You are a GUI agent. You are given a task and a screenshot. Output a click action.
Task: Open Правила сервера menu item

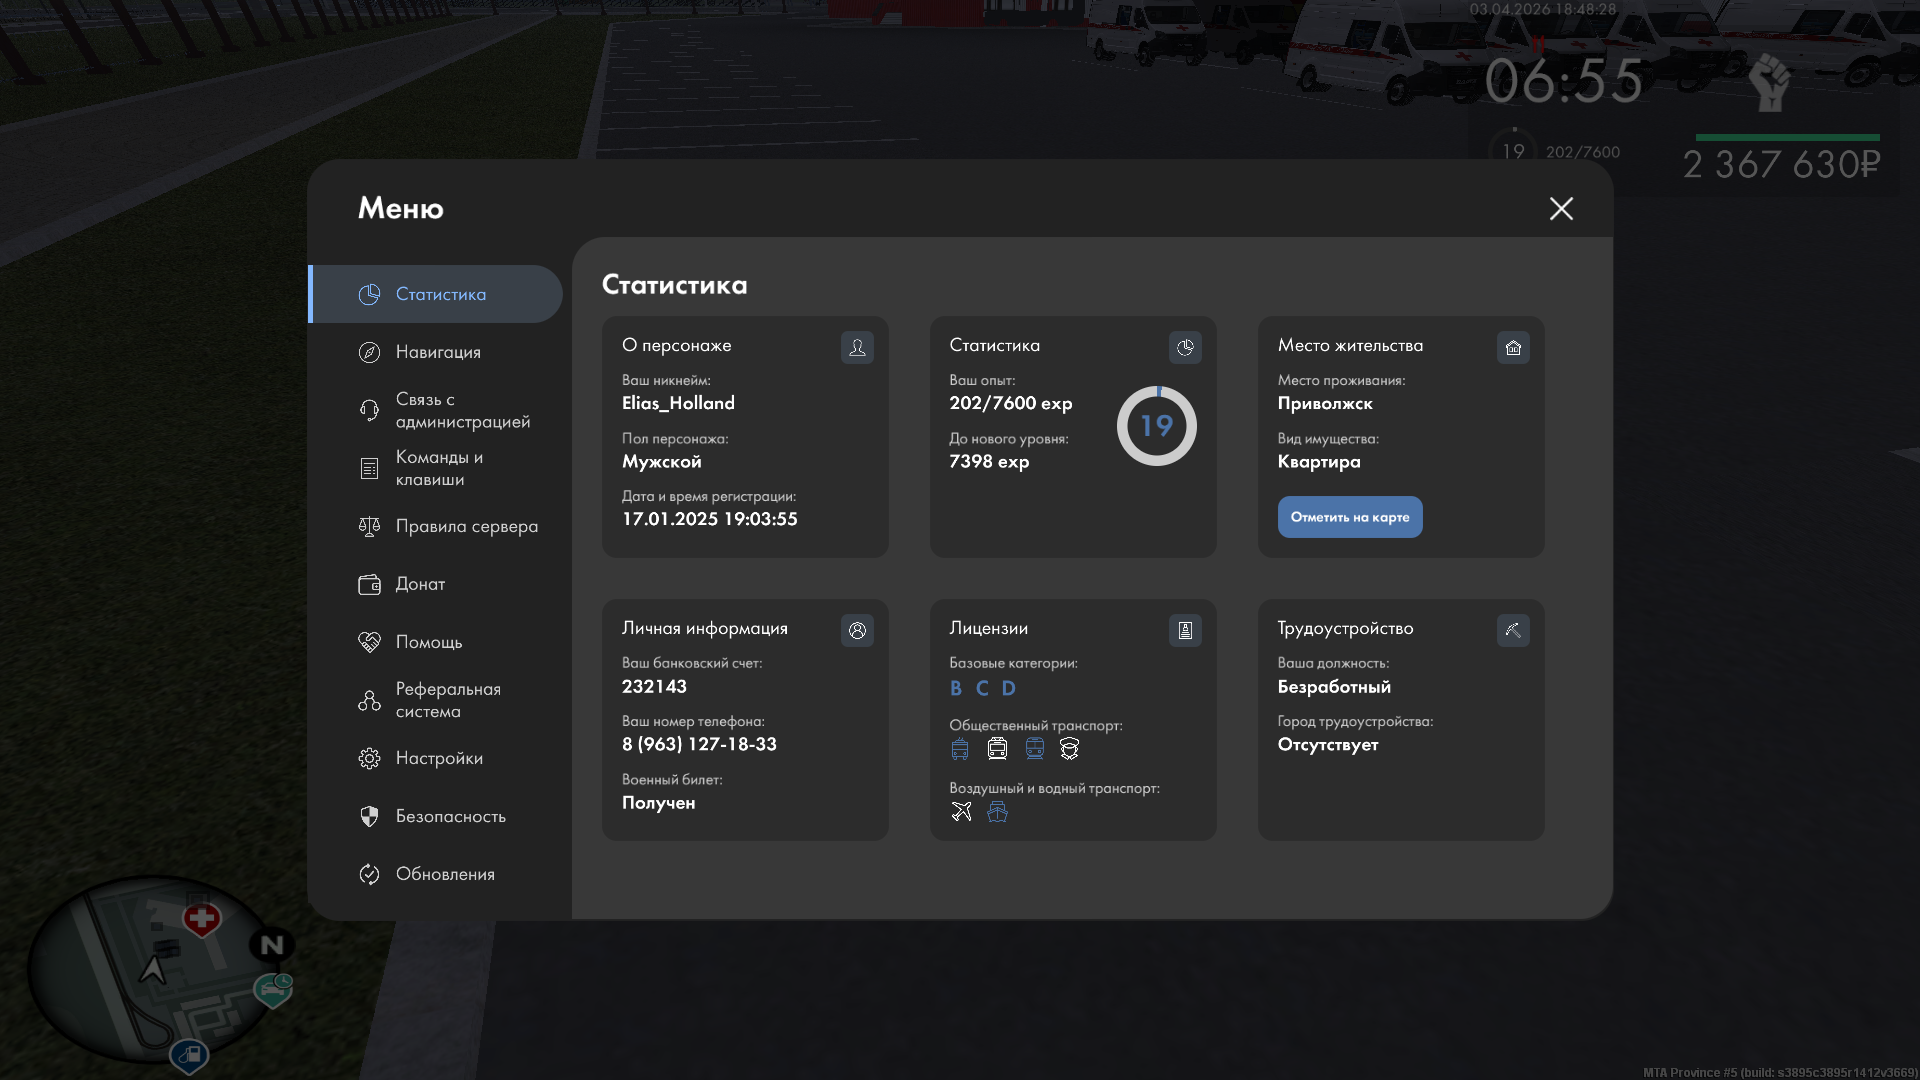[466, 526]
